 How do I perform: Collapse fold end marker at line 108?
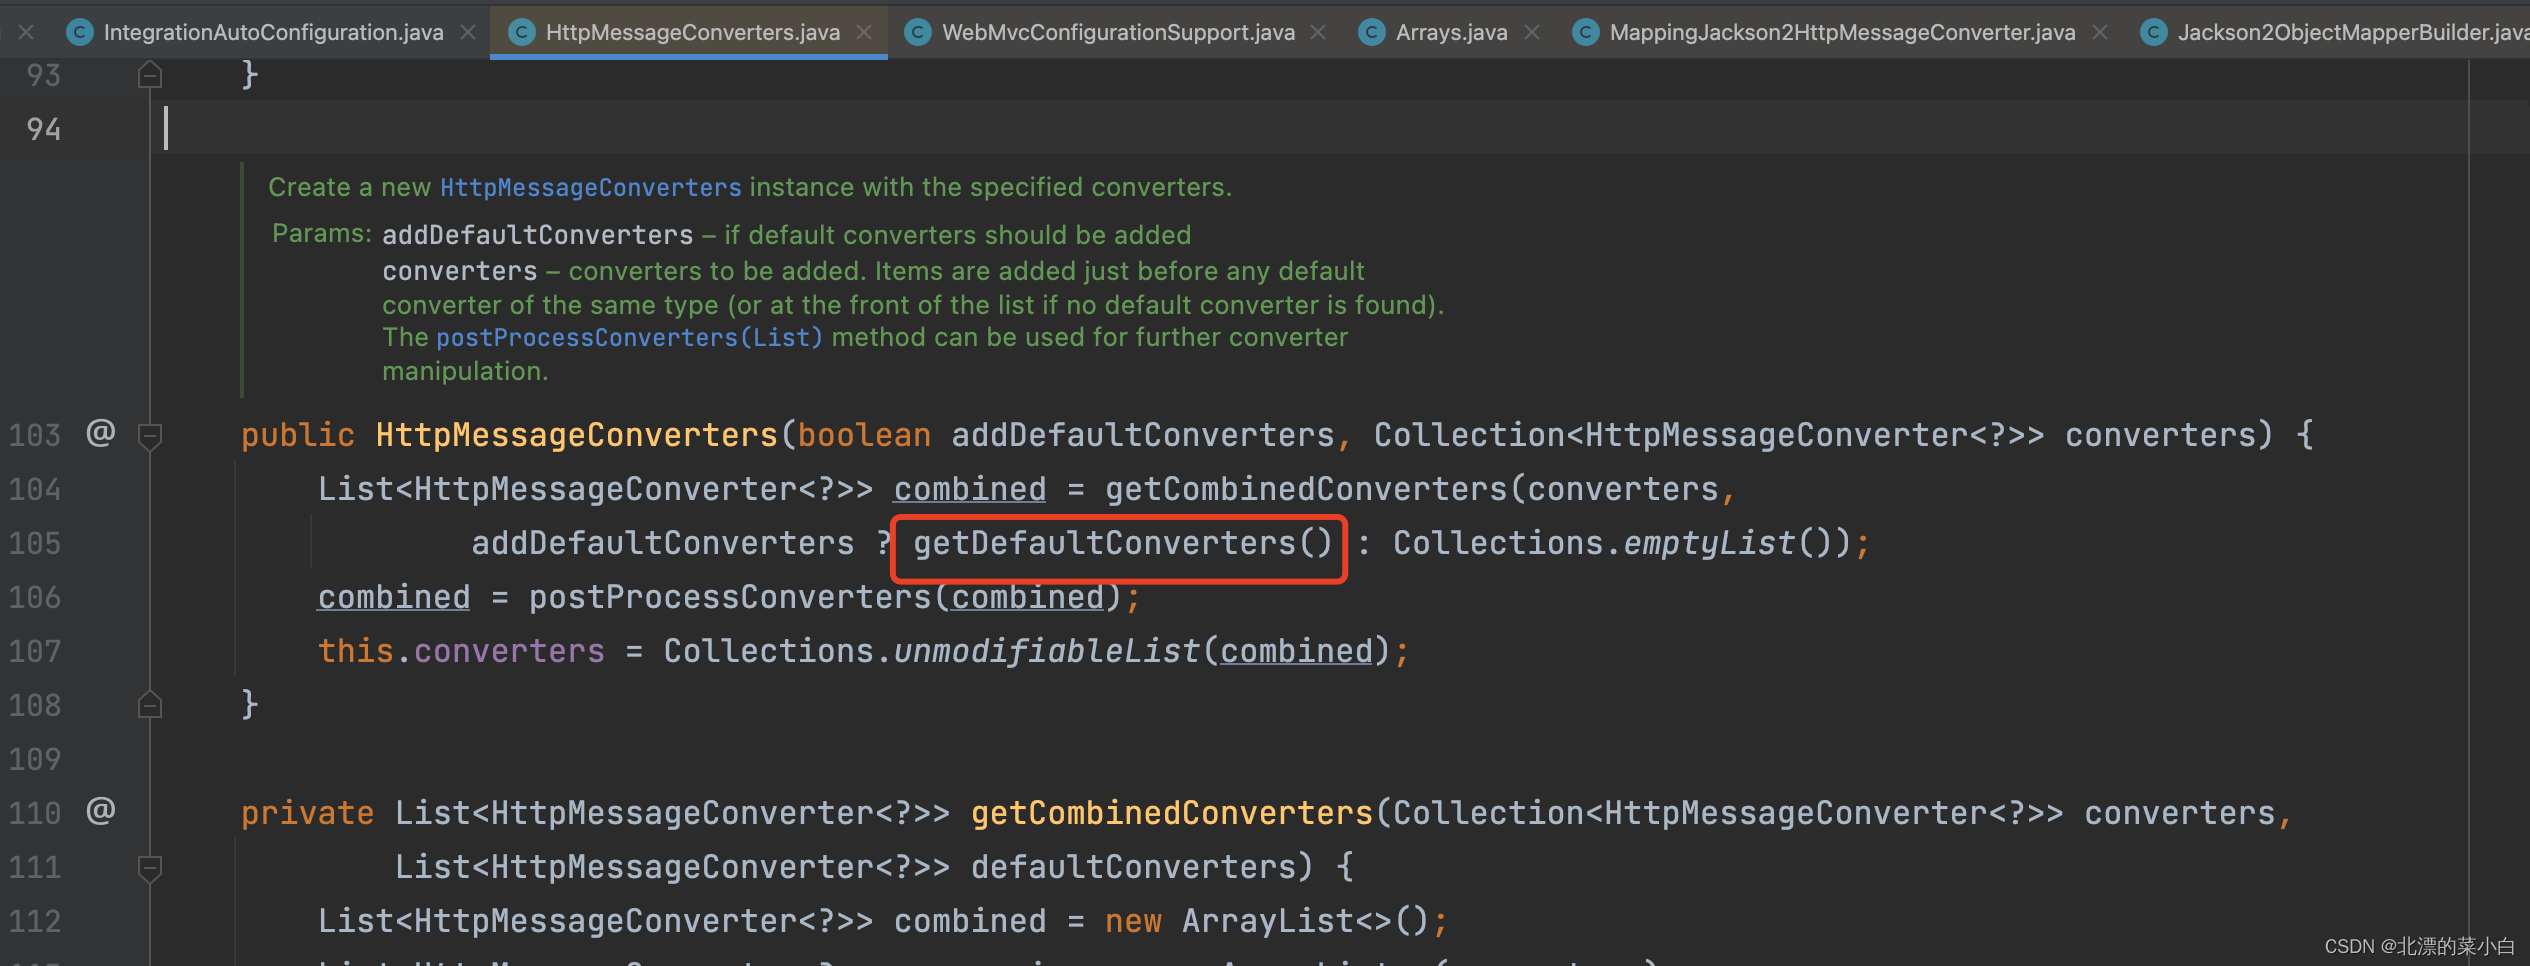(x=150, y=705)
